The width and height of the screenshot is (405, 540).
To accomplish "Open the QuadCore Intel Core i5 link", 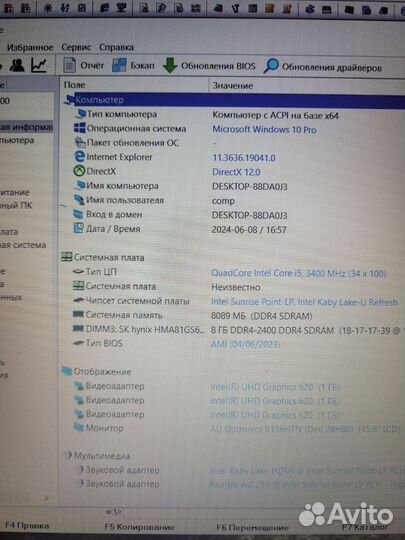I will coord(299,273).
